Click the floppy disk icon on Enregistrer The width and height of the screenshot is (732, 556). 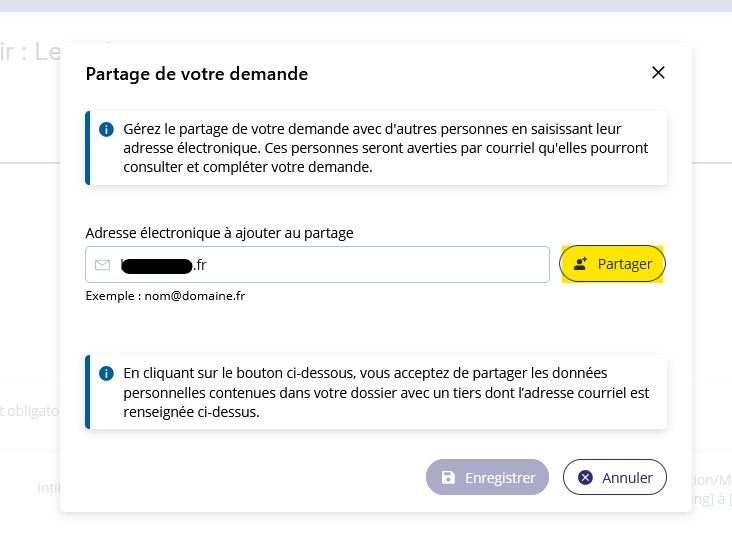[448, 477]
